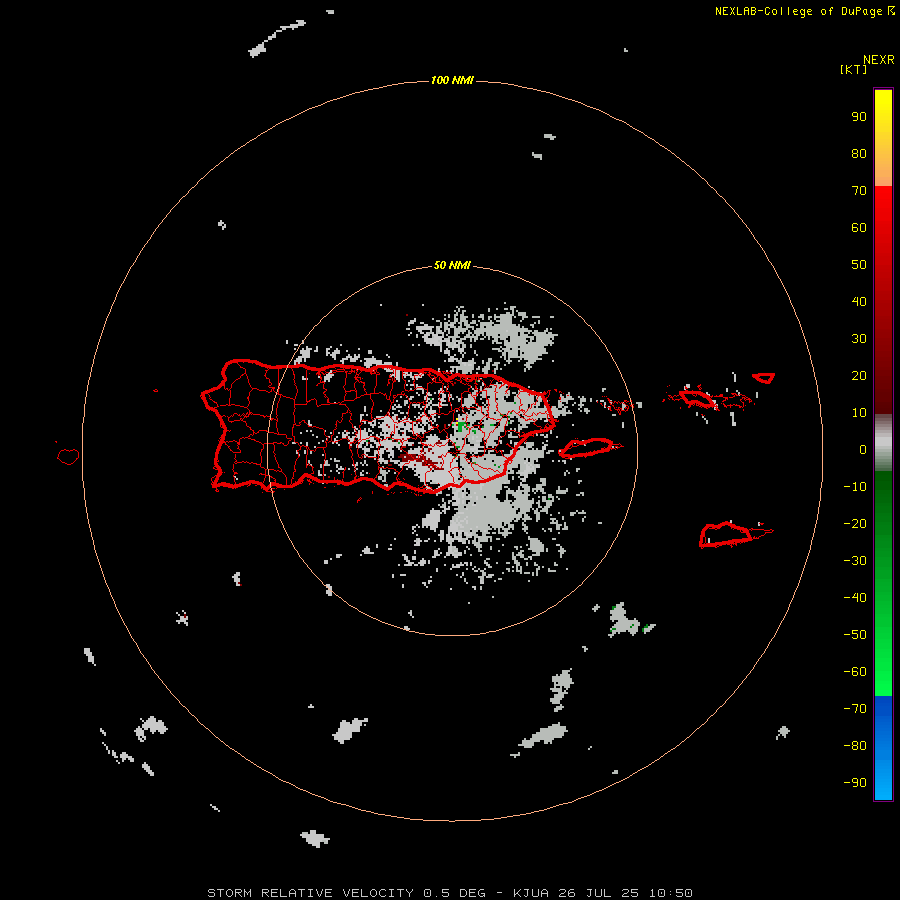Click the -70 value on the velocity scale
The image size is (900, 900).
(855, 709)
